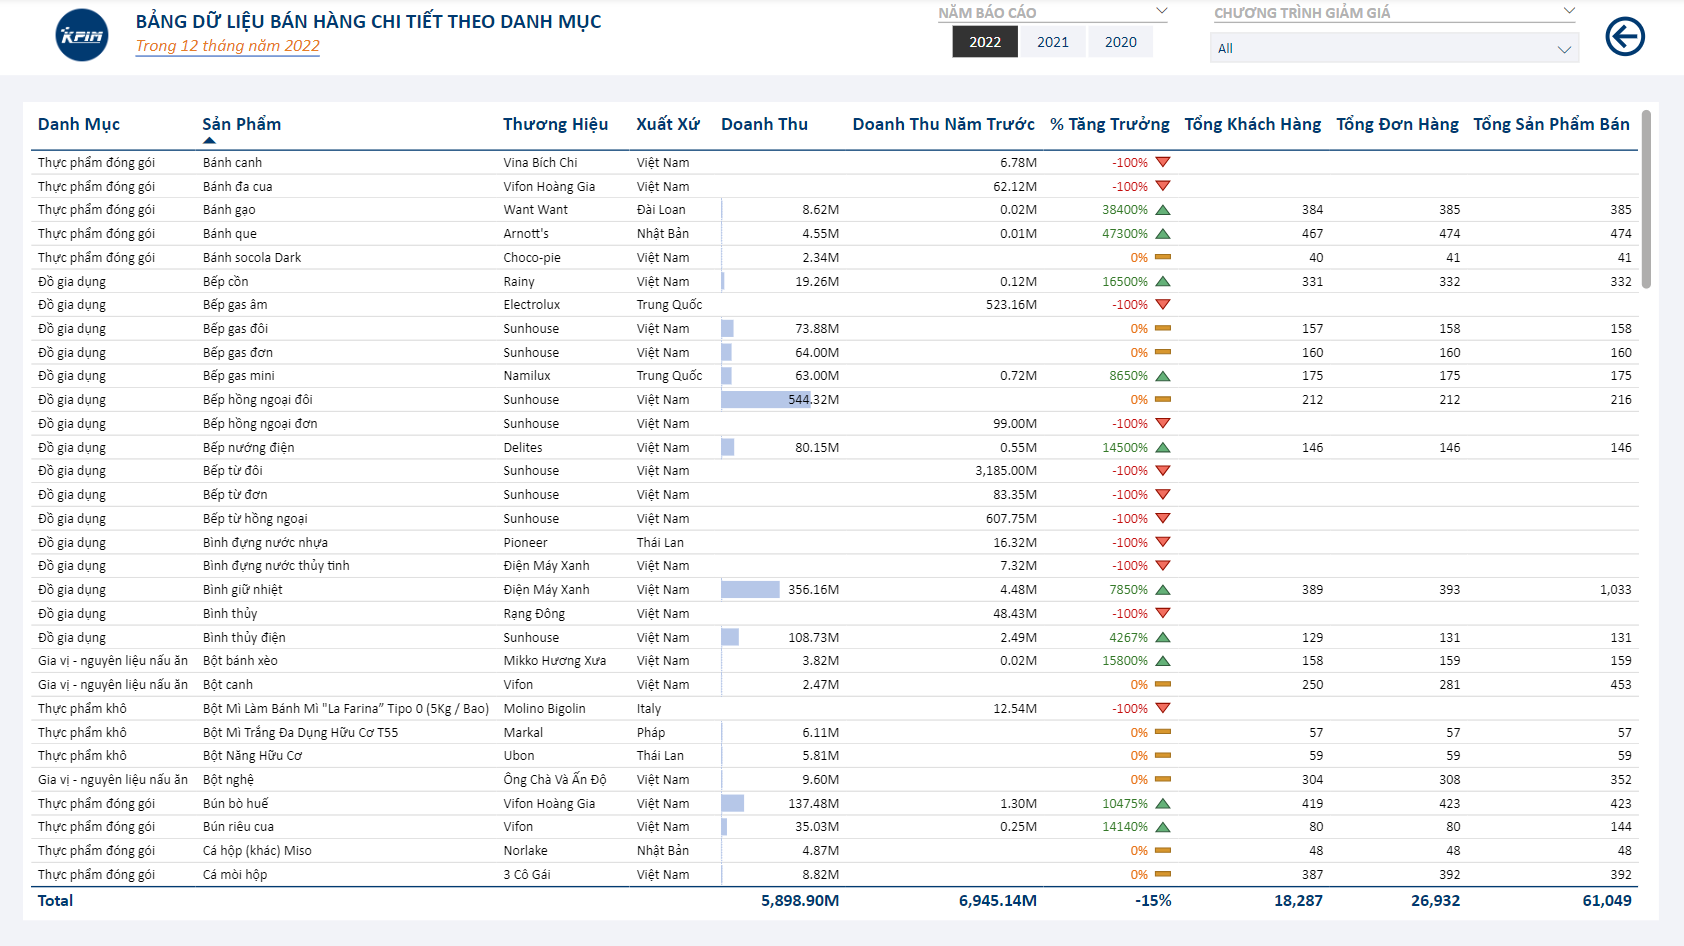Click the -15% total growth value
1684x946 pixels.
coord(1153,901)
